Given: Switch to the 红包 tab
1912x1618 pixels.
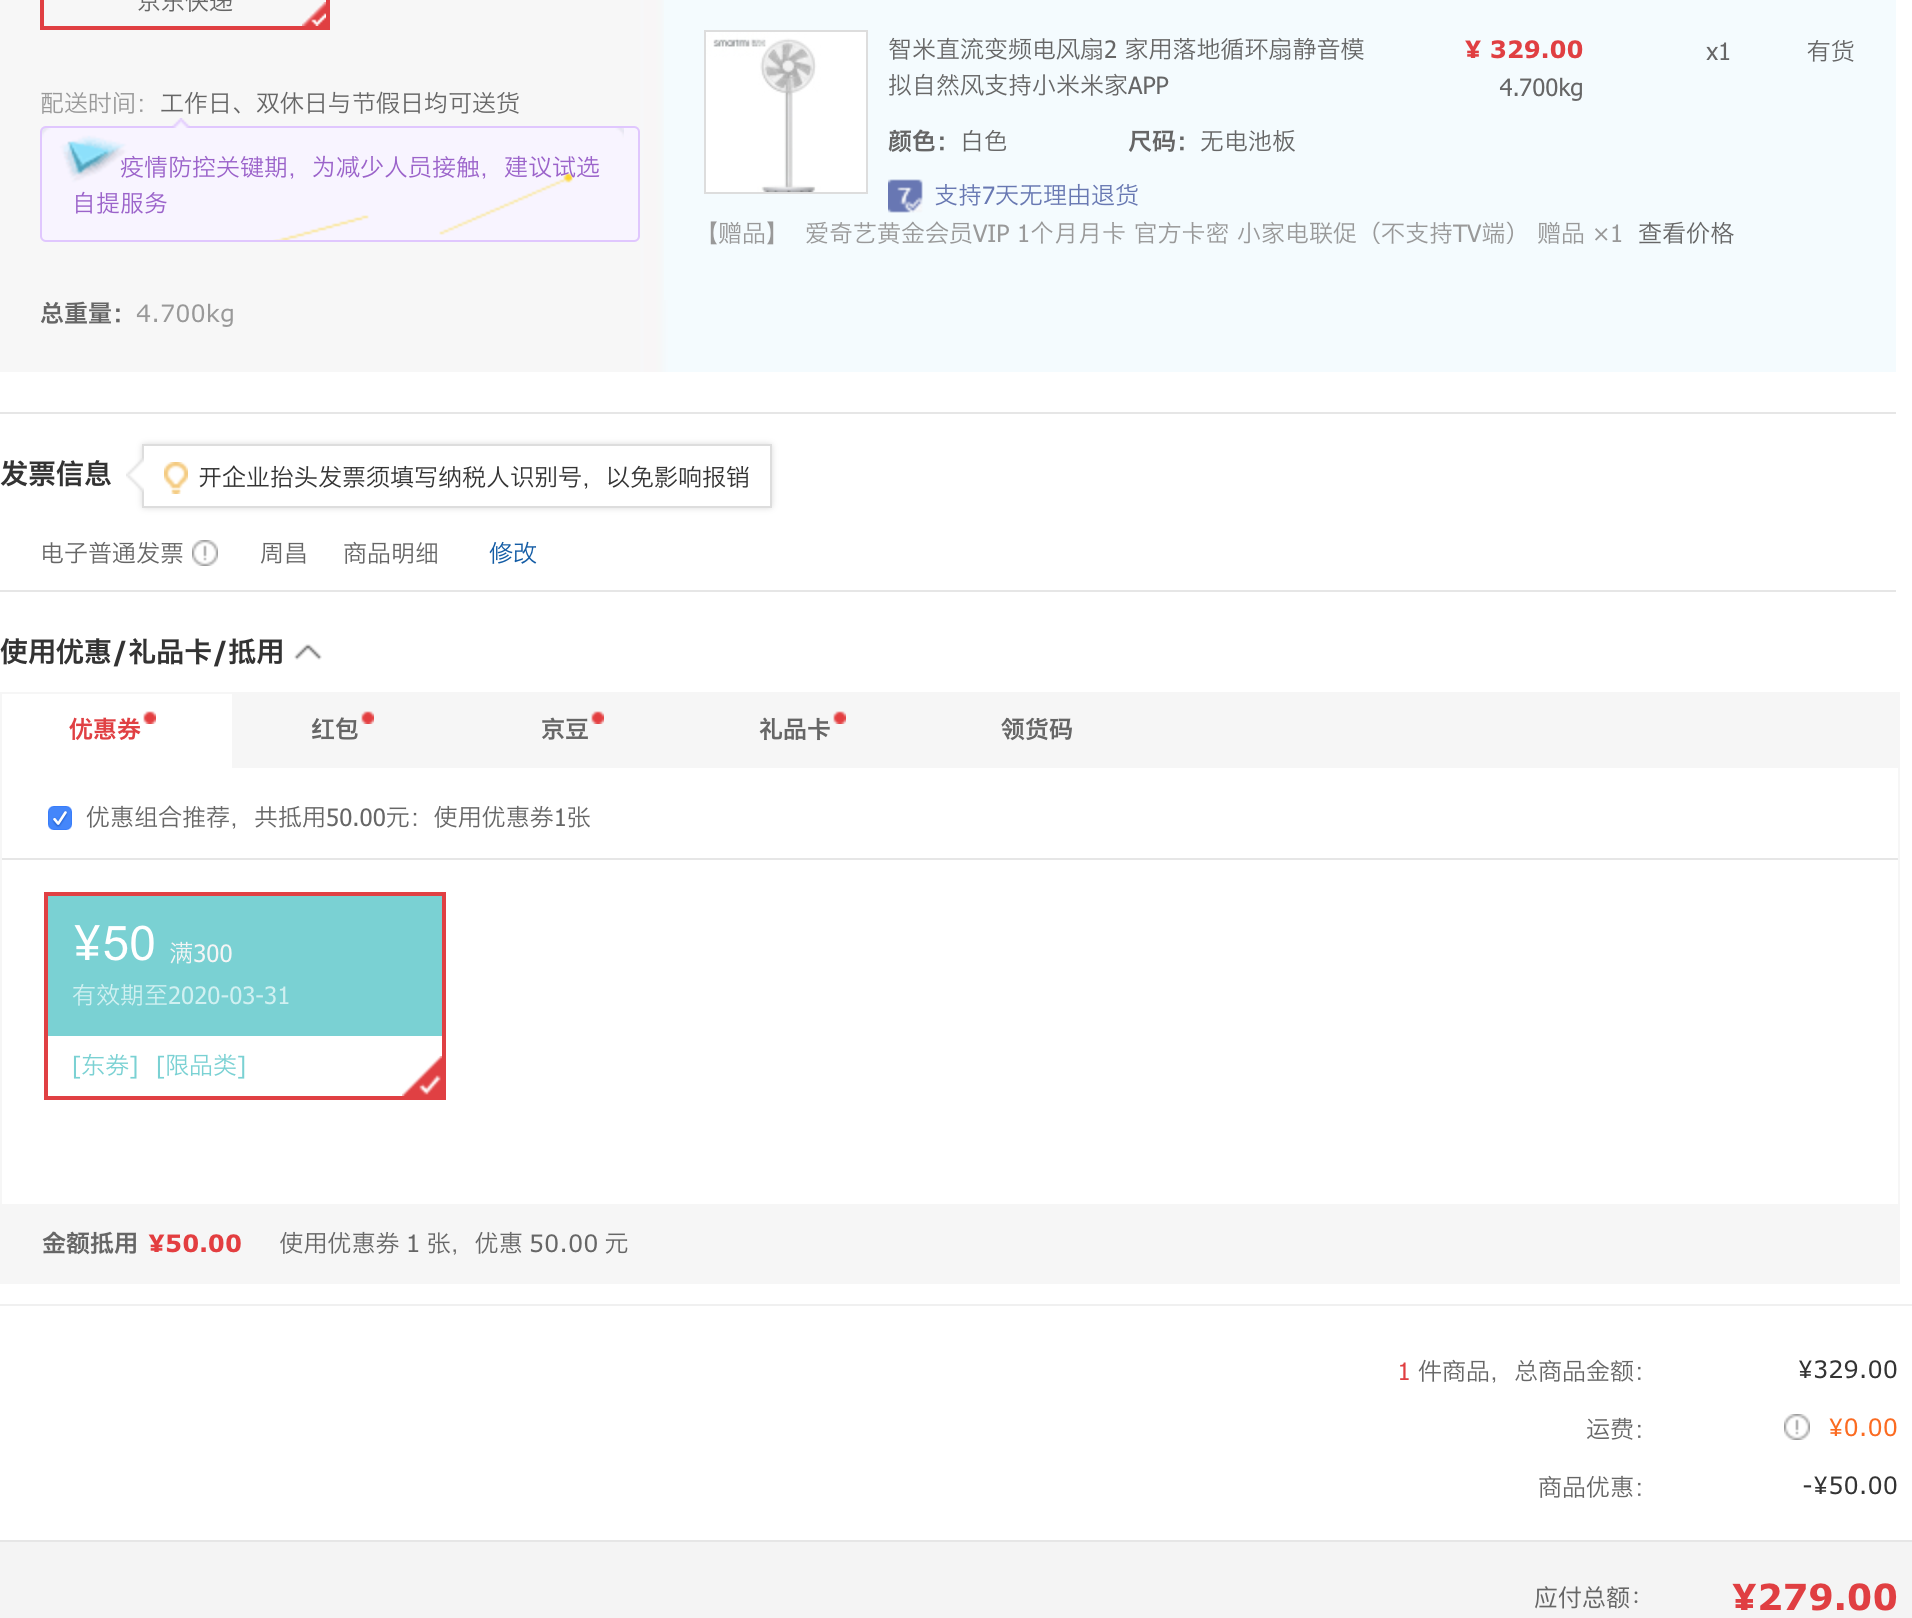Looking at the screenshot, I should click(x=342, y=730).
